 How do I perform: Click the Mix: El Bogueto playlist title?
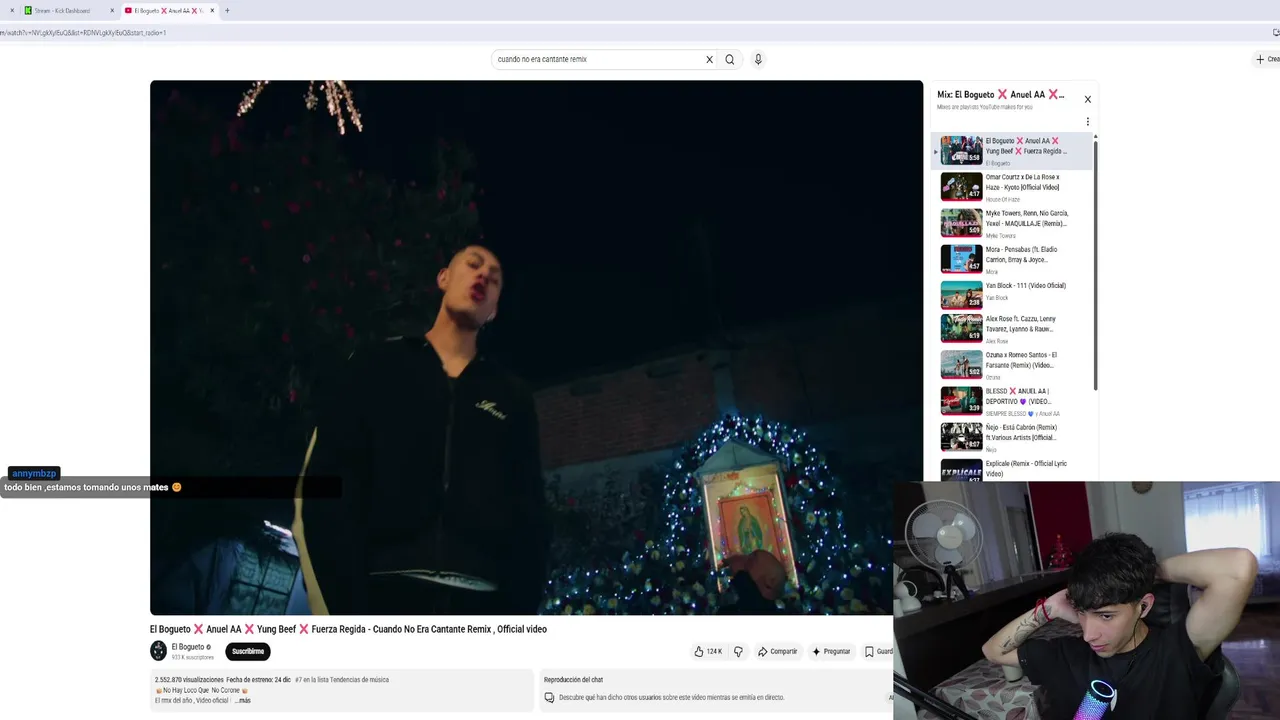click(1000, 95)
